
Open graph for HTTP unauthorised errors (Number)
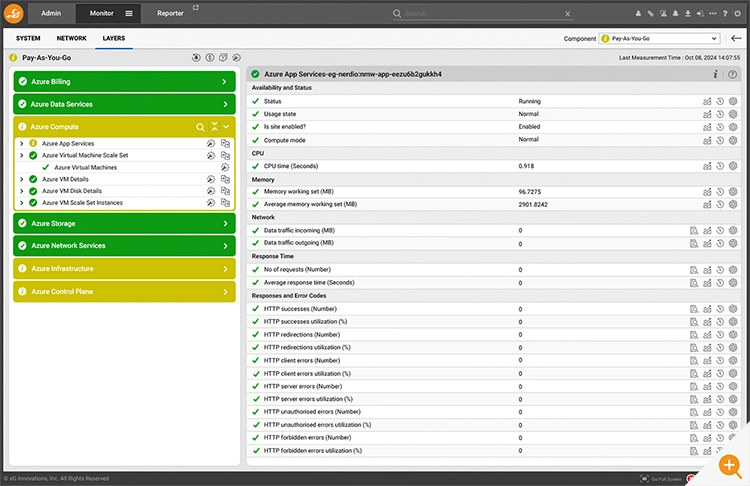click(707, 412)
